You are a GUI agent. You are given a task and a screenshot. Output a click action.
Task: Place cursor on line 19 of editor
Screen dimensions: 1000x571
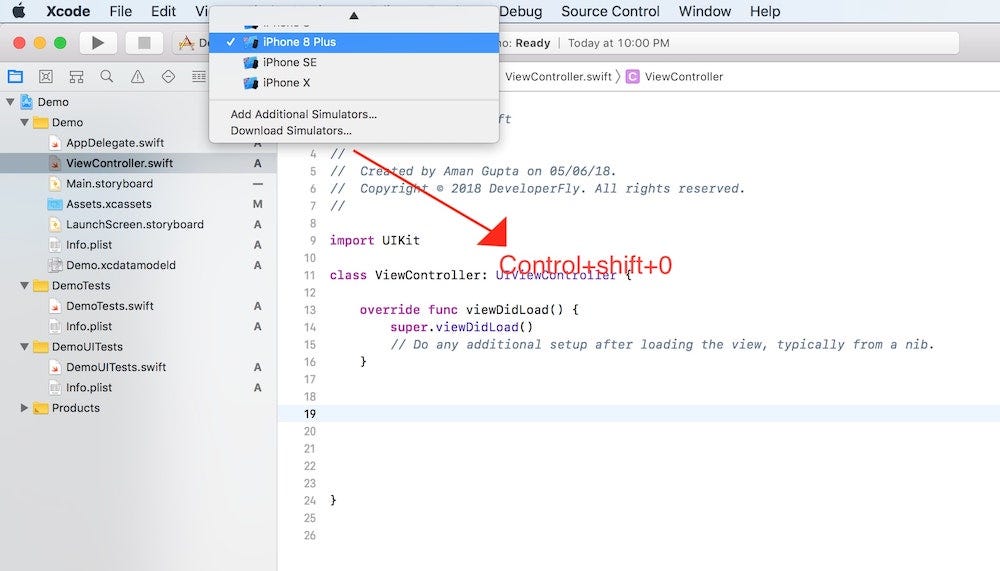point(638,413)
